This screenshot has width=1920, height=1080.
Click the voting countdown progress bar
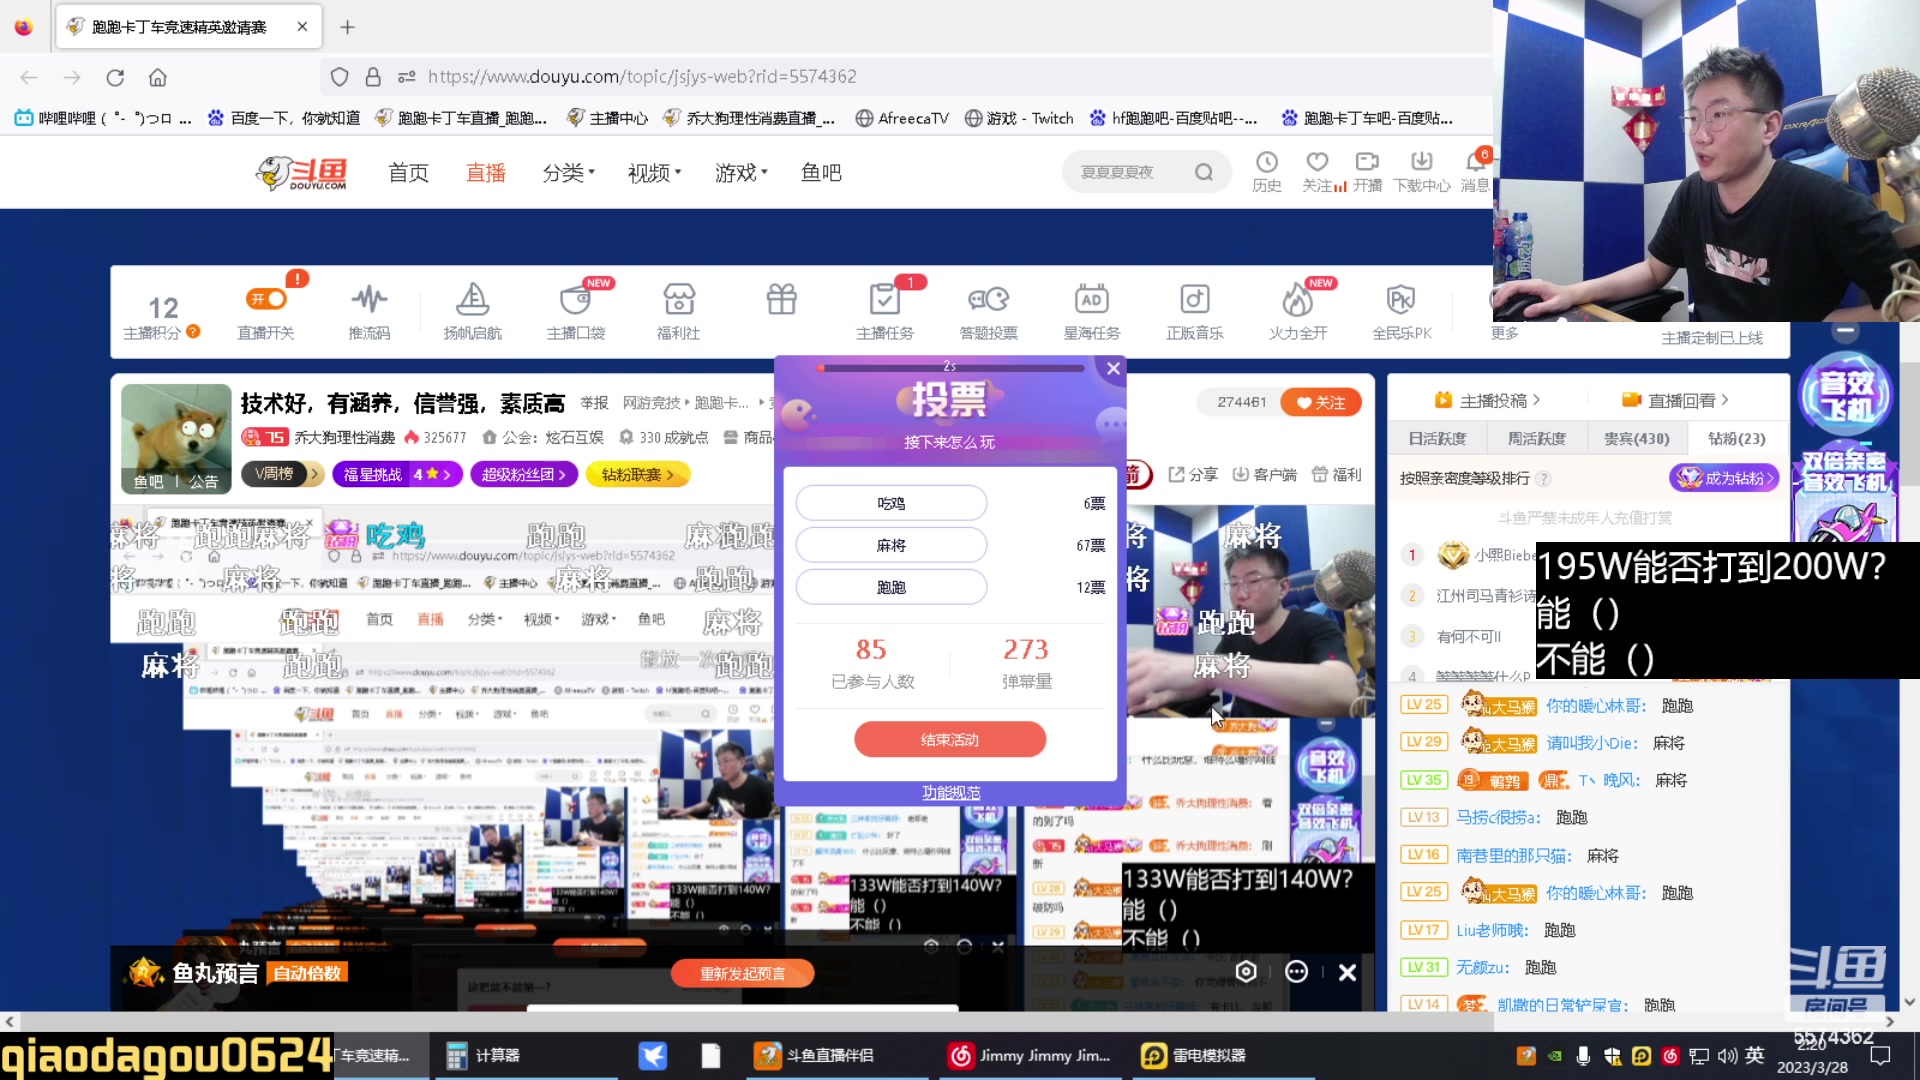(x=950, y=368)
